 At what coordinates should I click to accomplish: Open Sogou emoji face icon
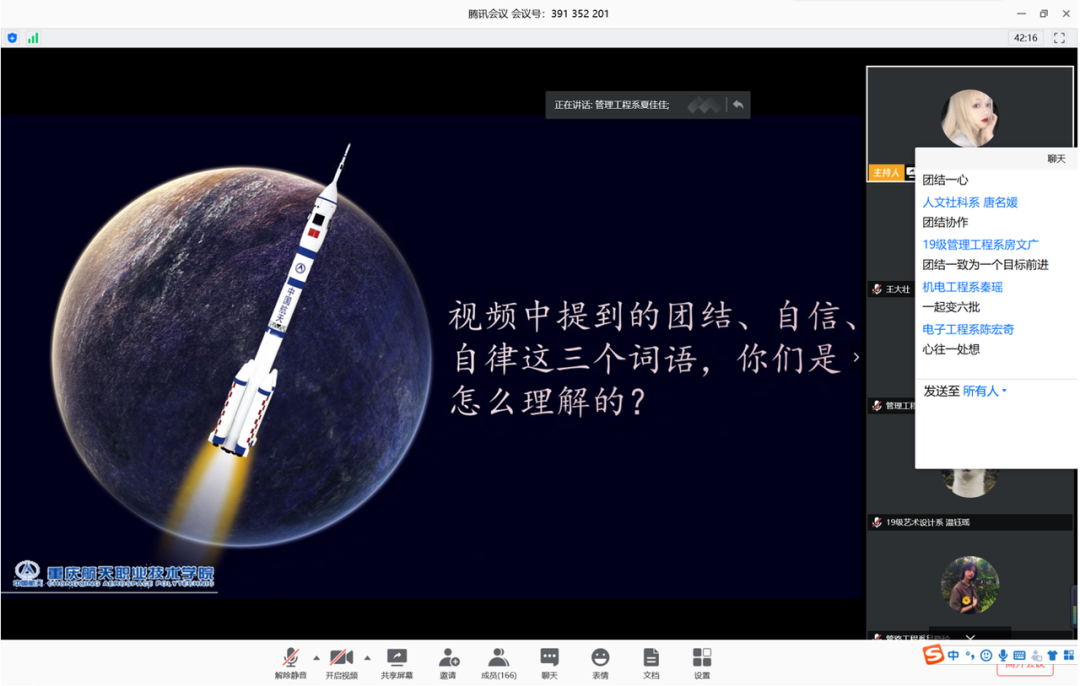tap(986, 655)
